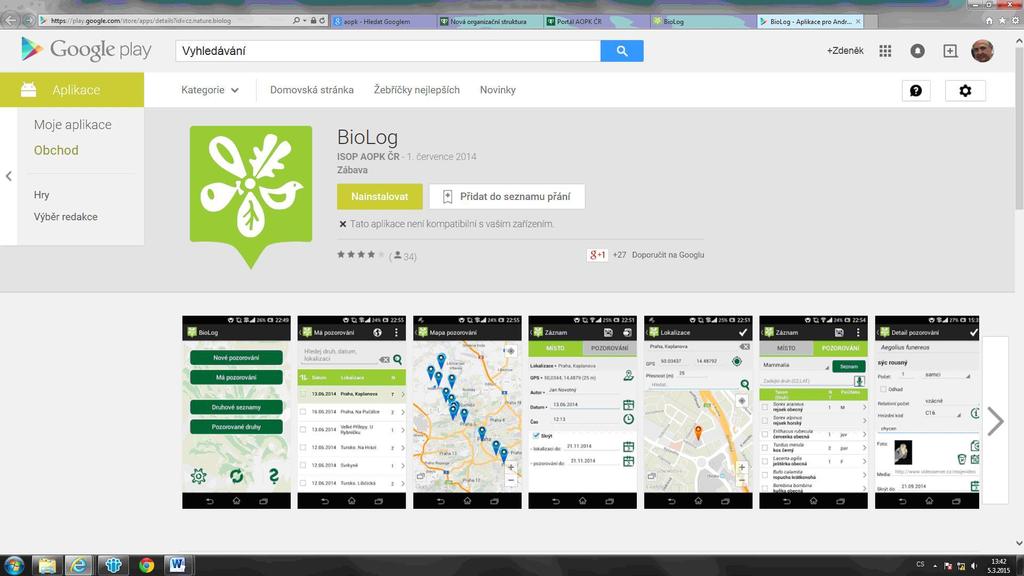Viewport: 1024px width, 576px height.
Task: Launch Chrome from the taskbar
Action: click(146, 565)
